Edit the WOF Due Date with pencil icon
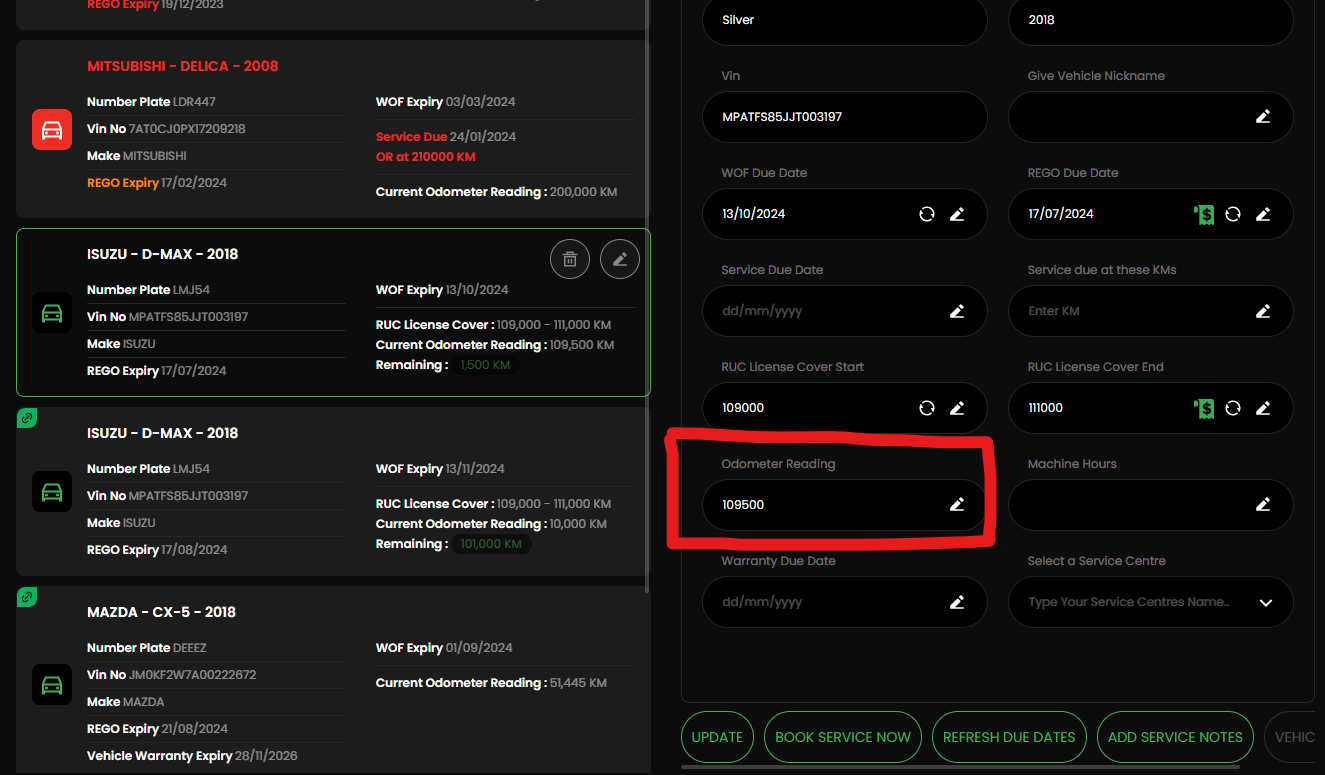 [x=957, y=214]
